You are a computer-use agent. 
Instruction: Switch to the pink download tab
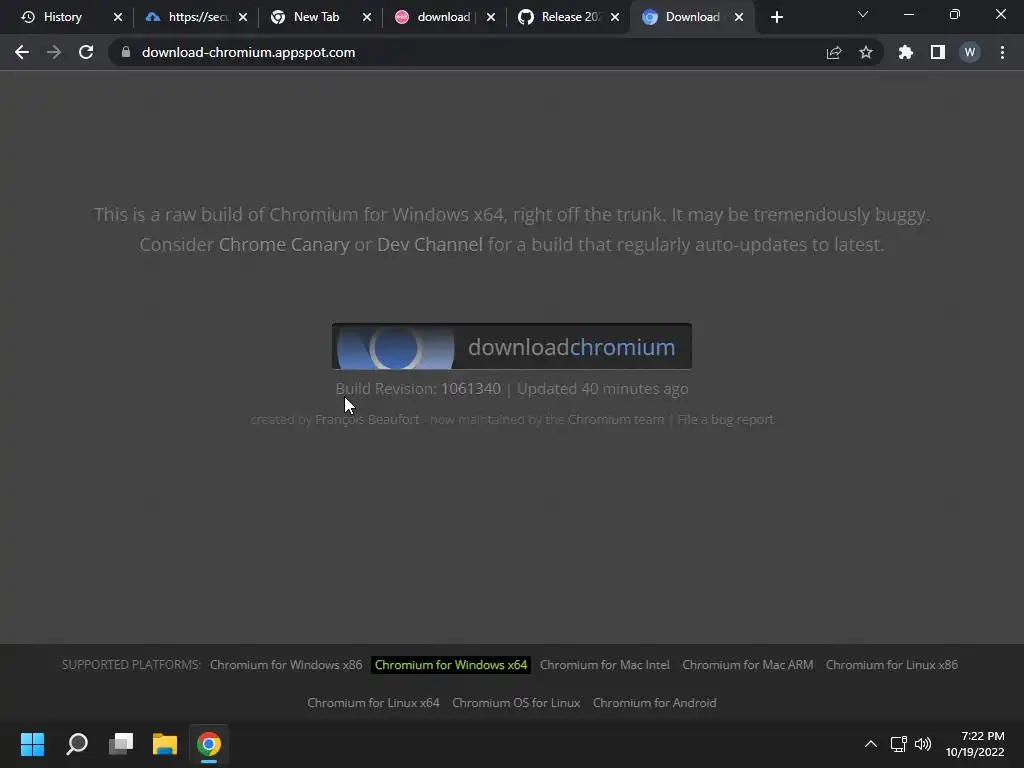coord(439,17)
